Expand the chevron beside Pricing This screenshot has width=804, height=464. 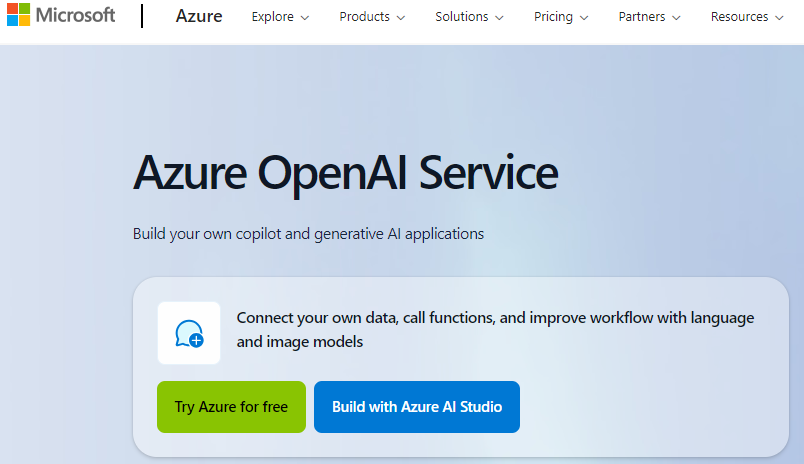[x=584, y=18]
